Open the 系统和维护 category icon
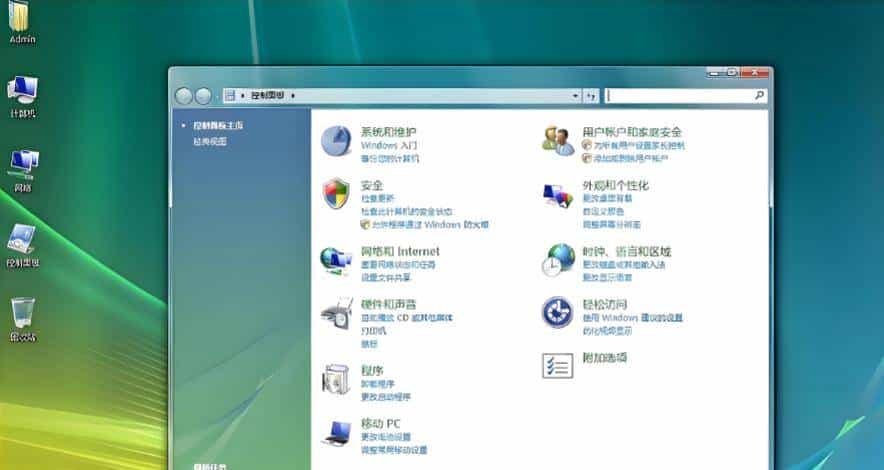 click(336, 141)
